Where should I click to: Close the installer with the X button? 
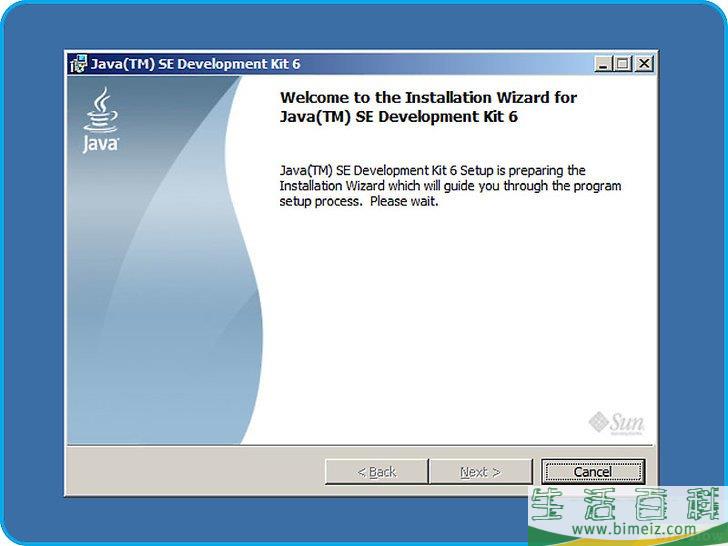pyautogui.click(x=643, y=64)
